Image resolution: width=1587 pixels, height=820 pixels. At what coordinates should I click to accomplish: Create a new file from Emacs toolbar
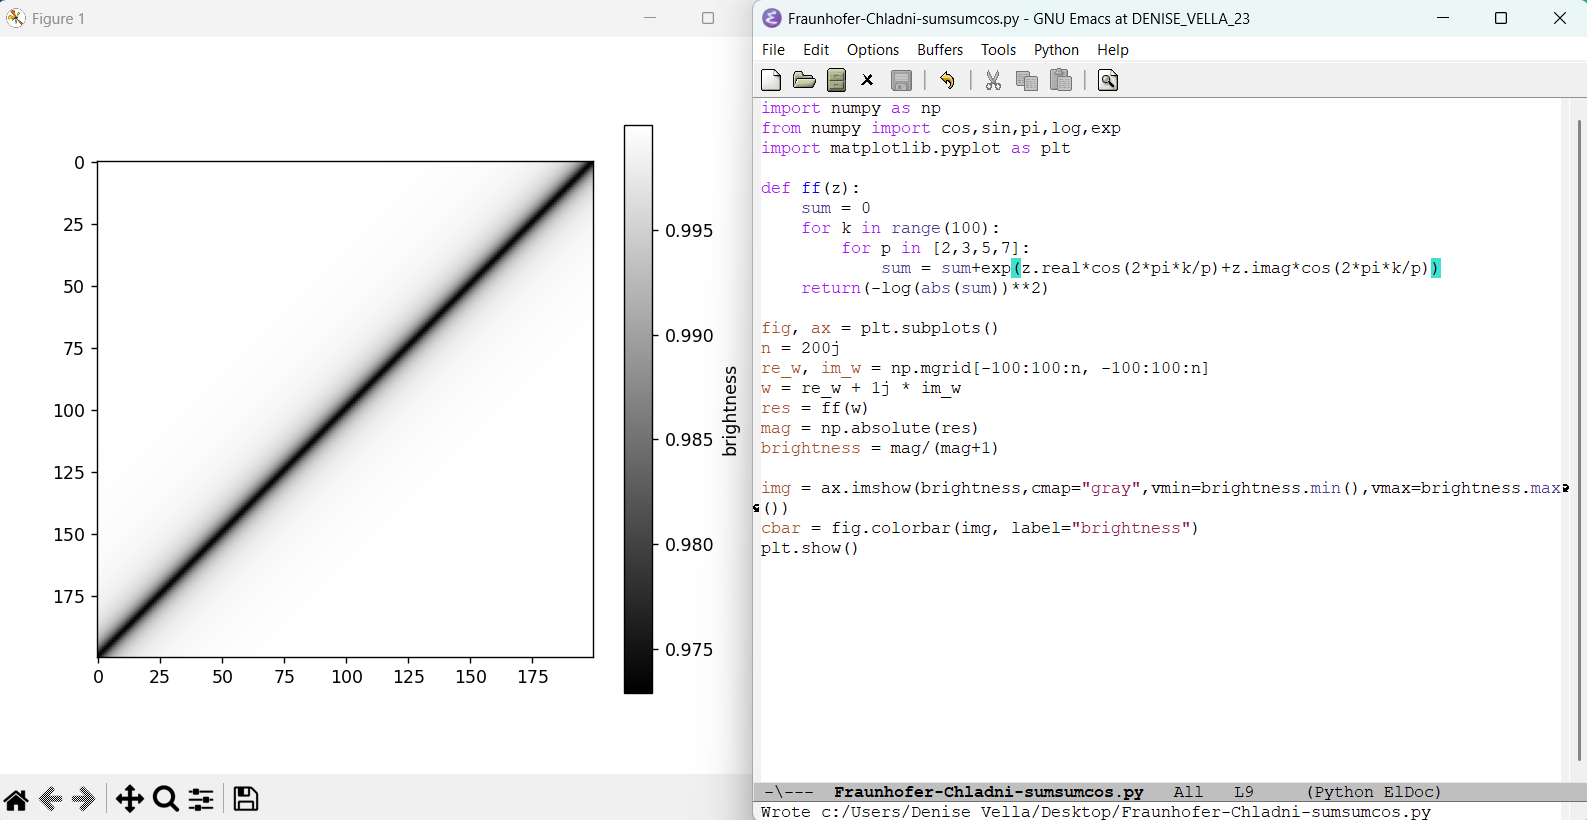coord(771,80)
